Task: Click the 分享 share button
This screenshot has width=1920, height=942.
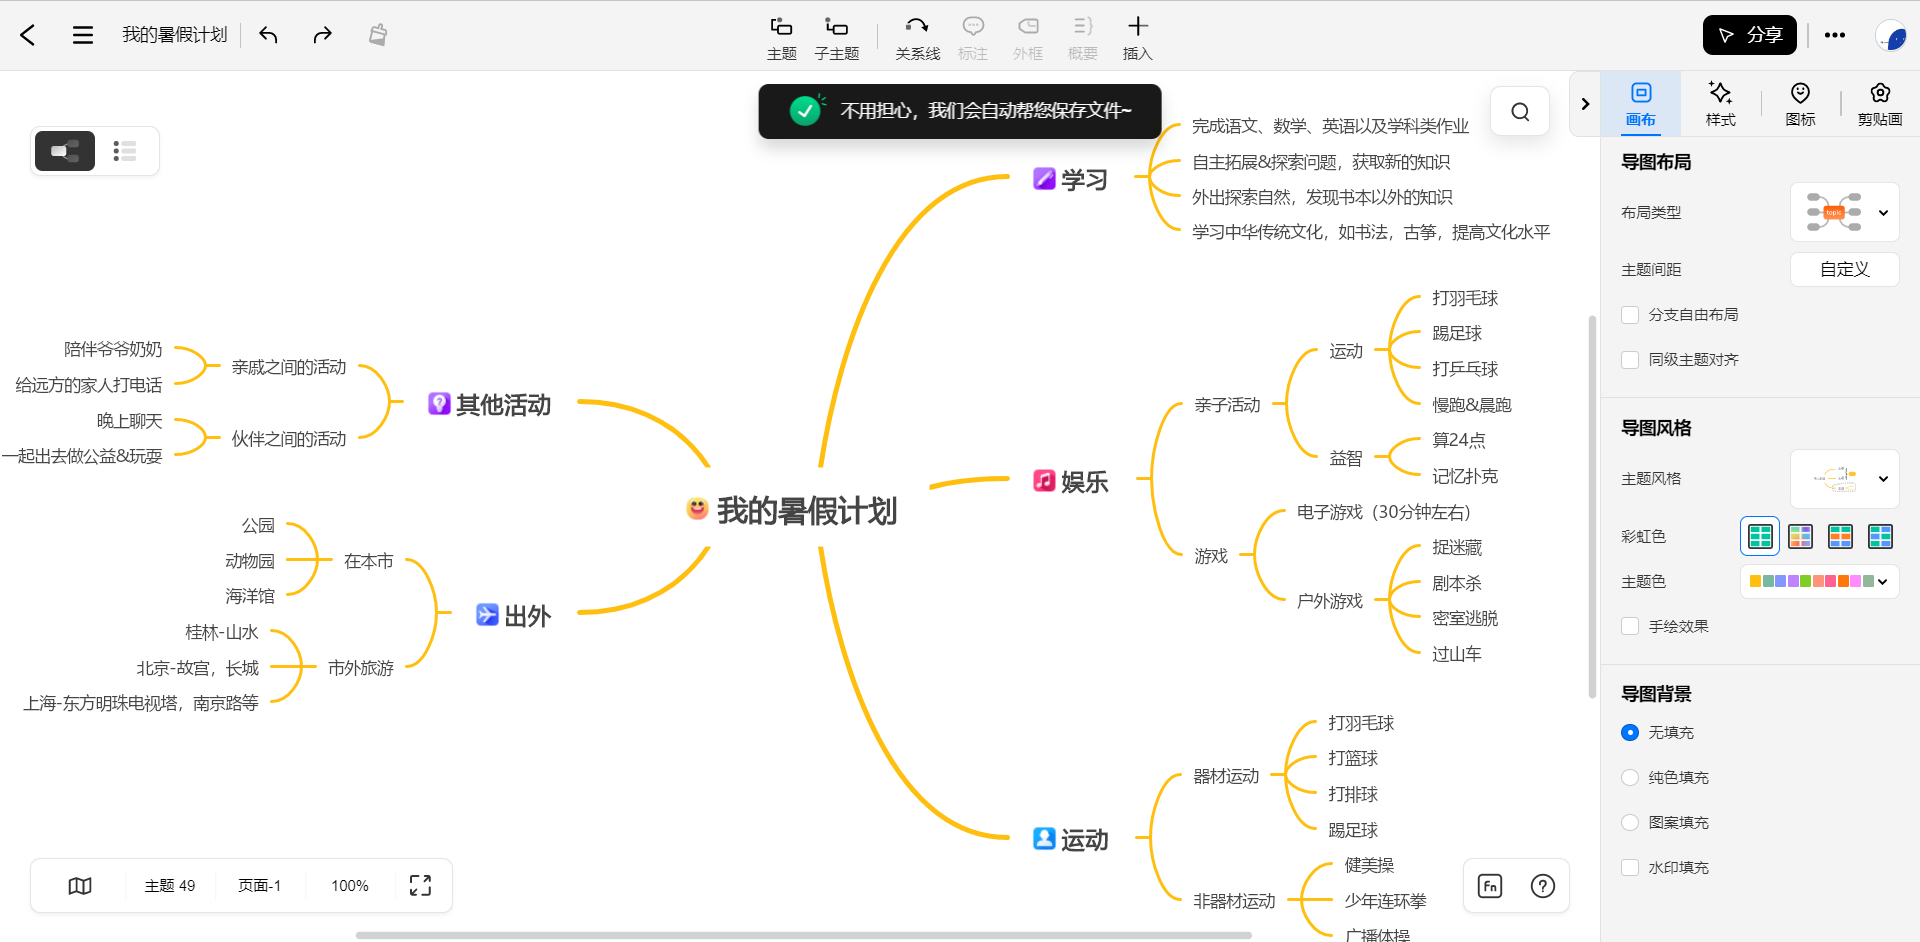Action: coord(1749,35)
